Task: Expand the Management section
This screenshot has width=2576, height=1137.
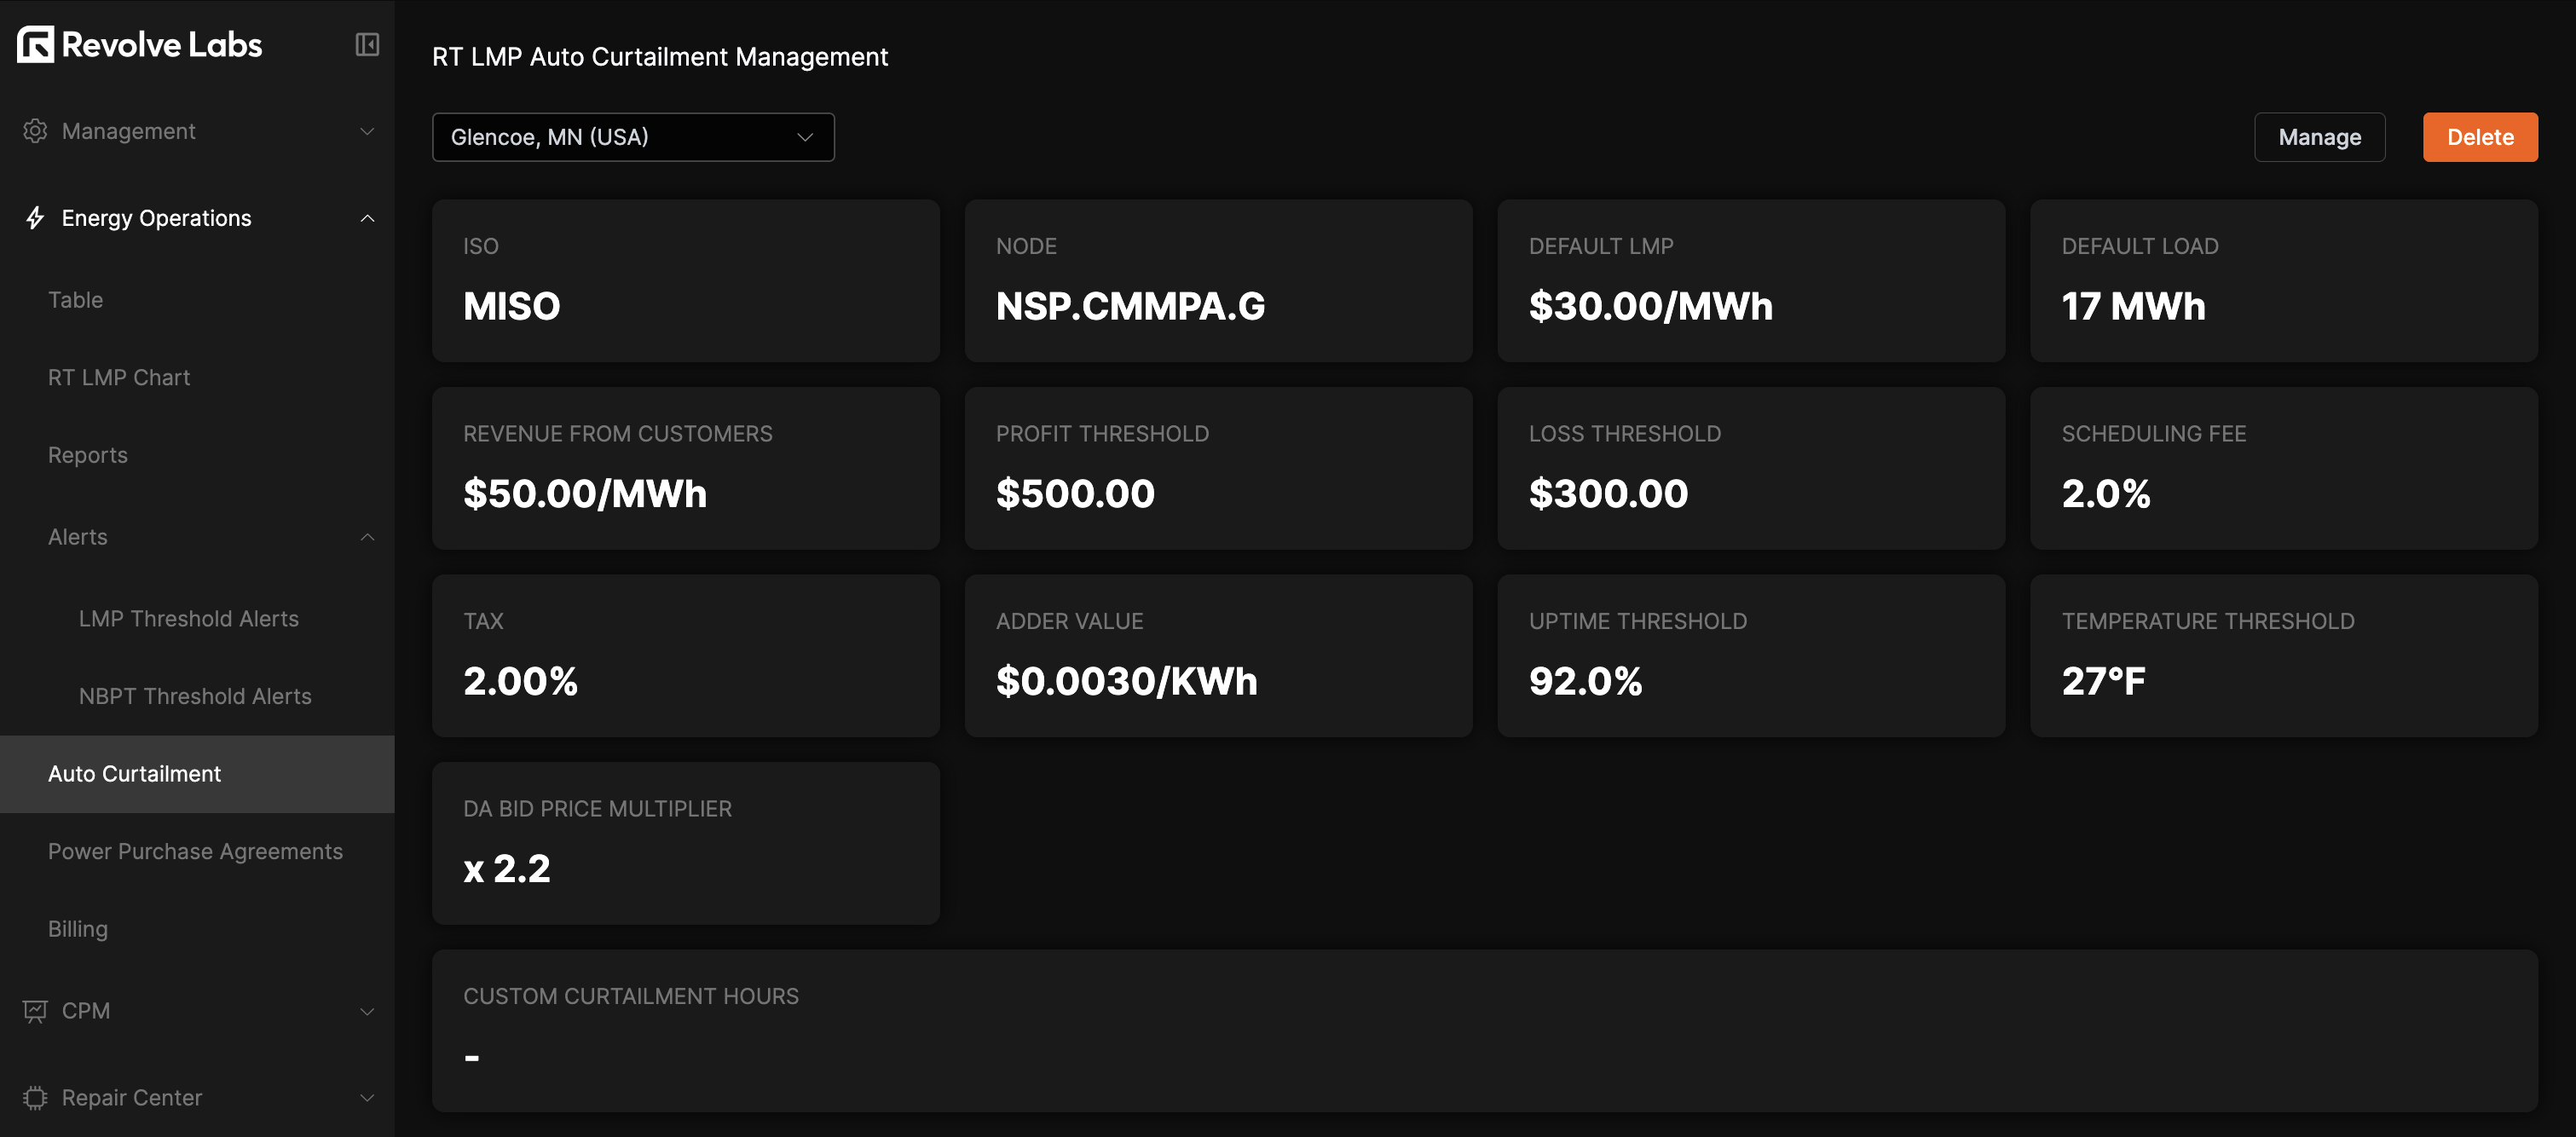Action: (367, 131)
